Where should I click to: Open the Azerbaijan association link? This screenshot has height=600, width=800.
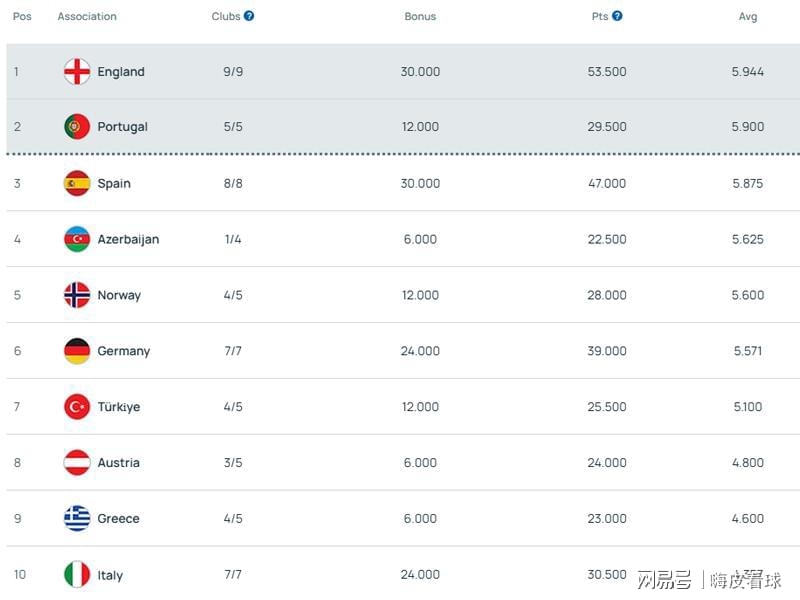[128, 239]
